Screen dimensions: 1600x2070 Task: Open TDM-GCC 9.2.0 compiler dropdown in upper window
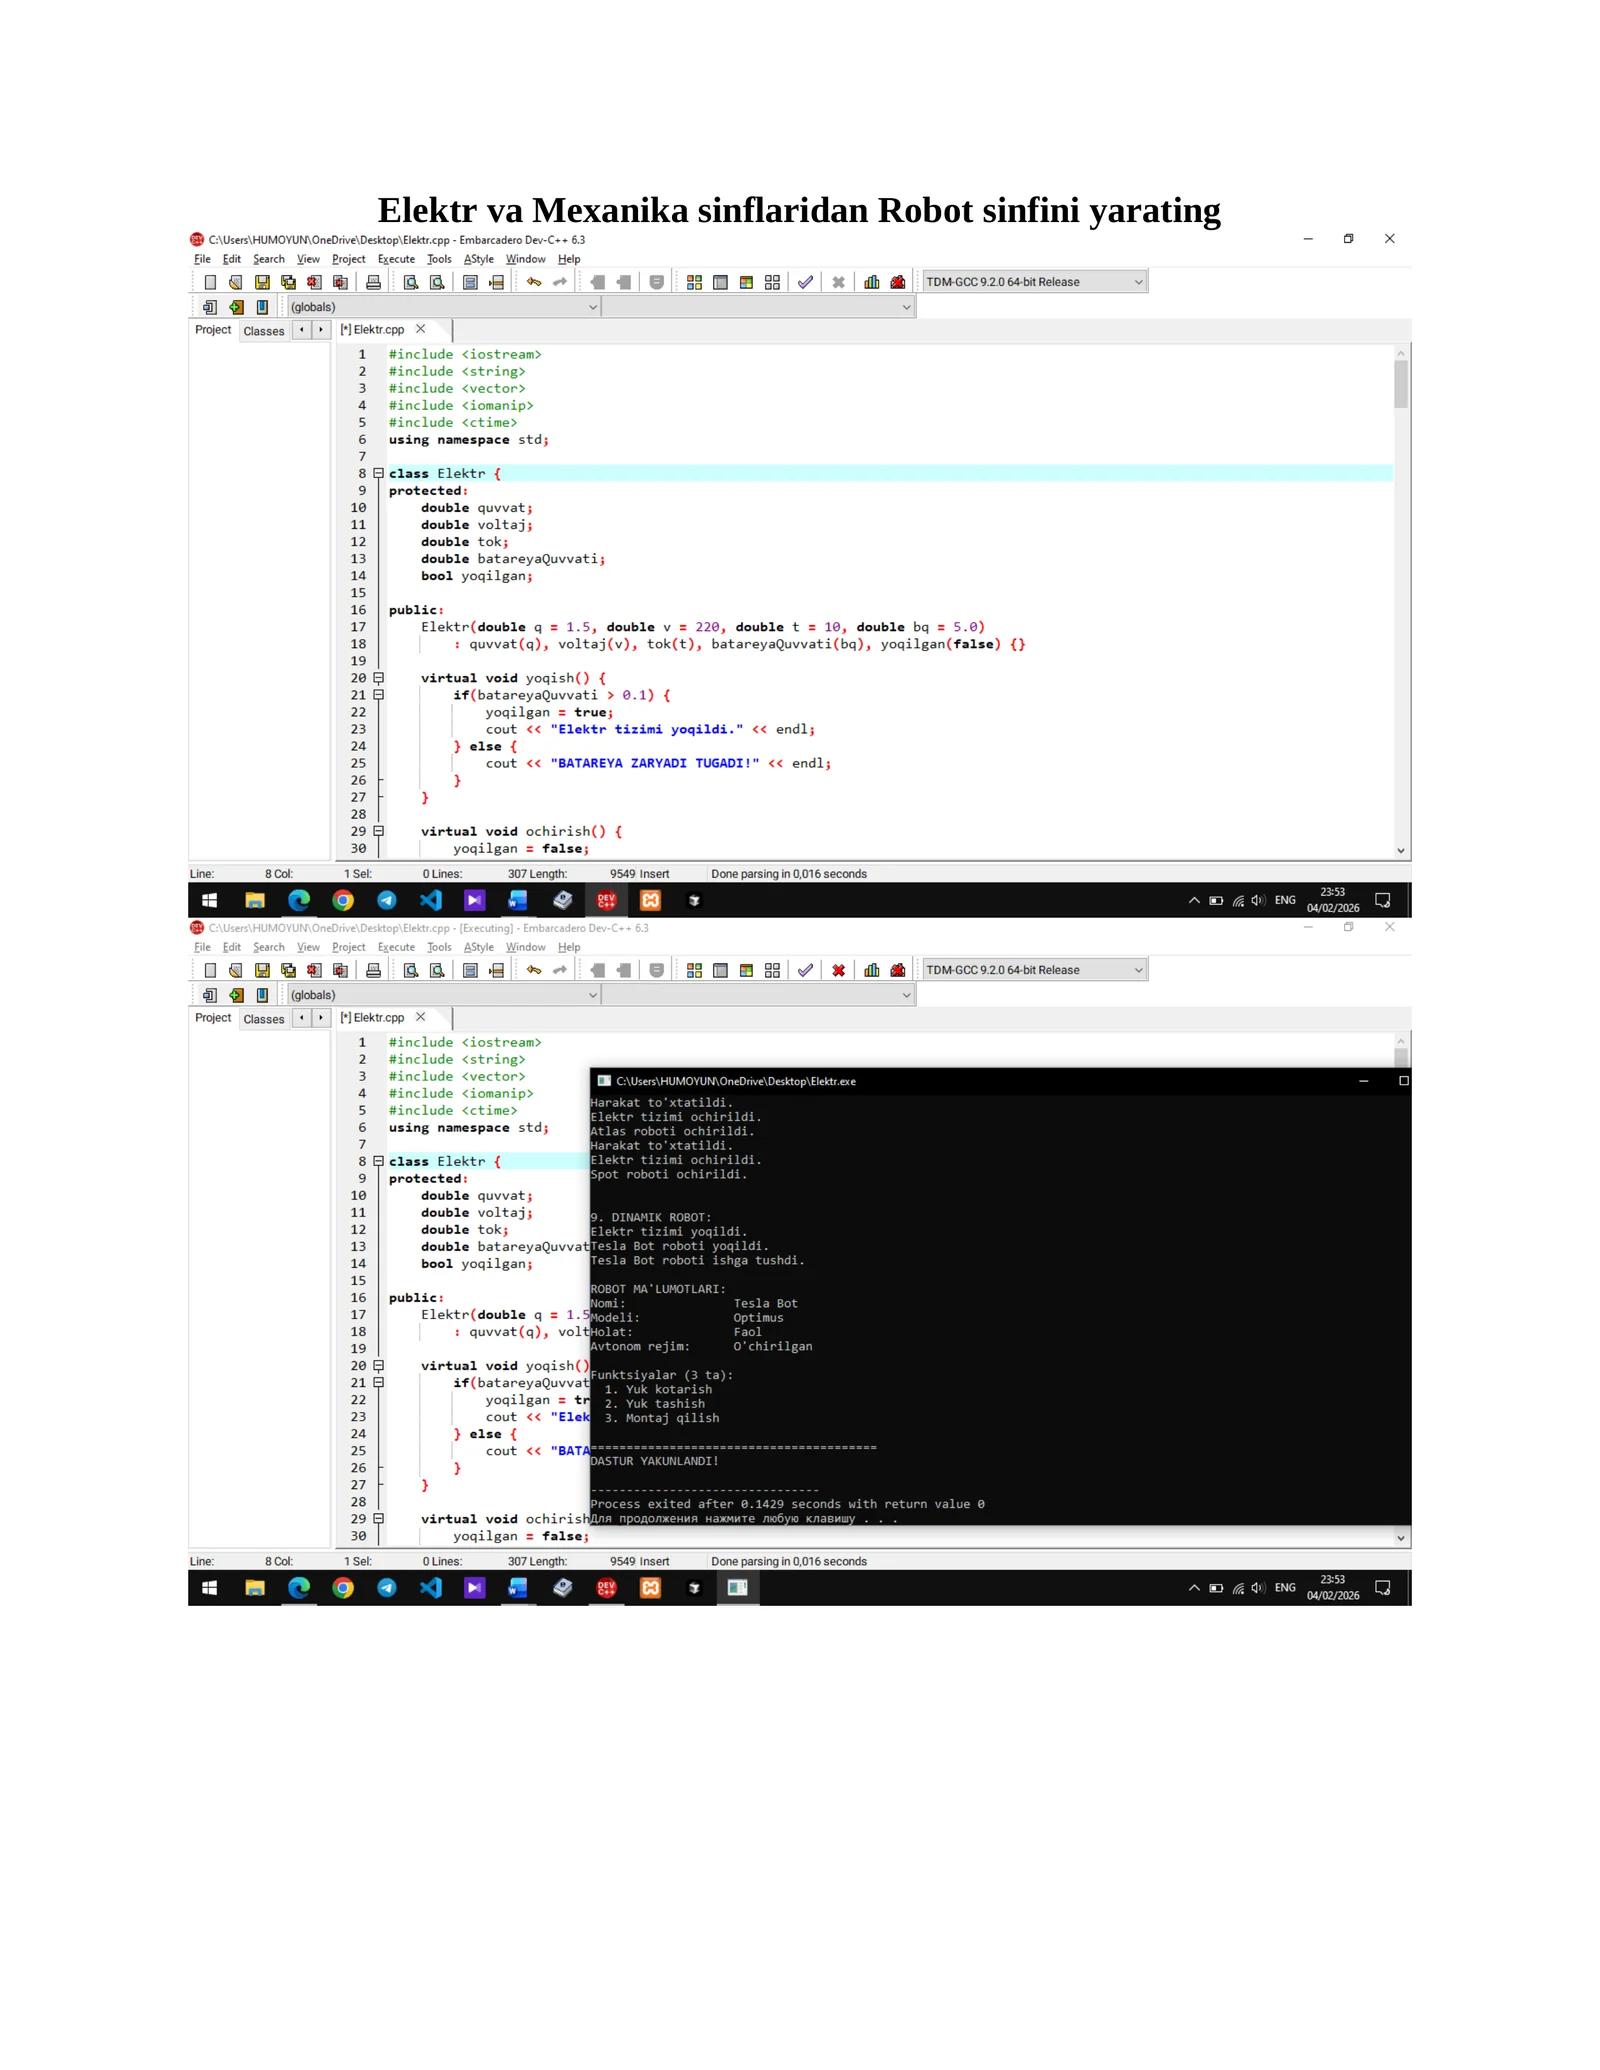(x=1034, y=282)
